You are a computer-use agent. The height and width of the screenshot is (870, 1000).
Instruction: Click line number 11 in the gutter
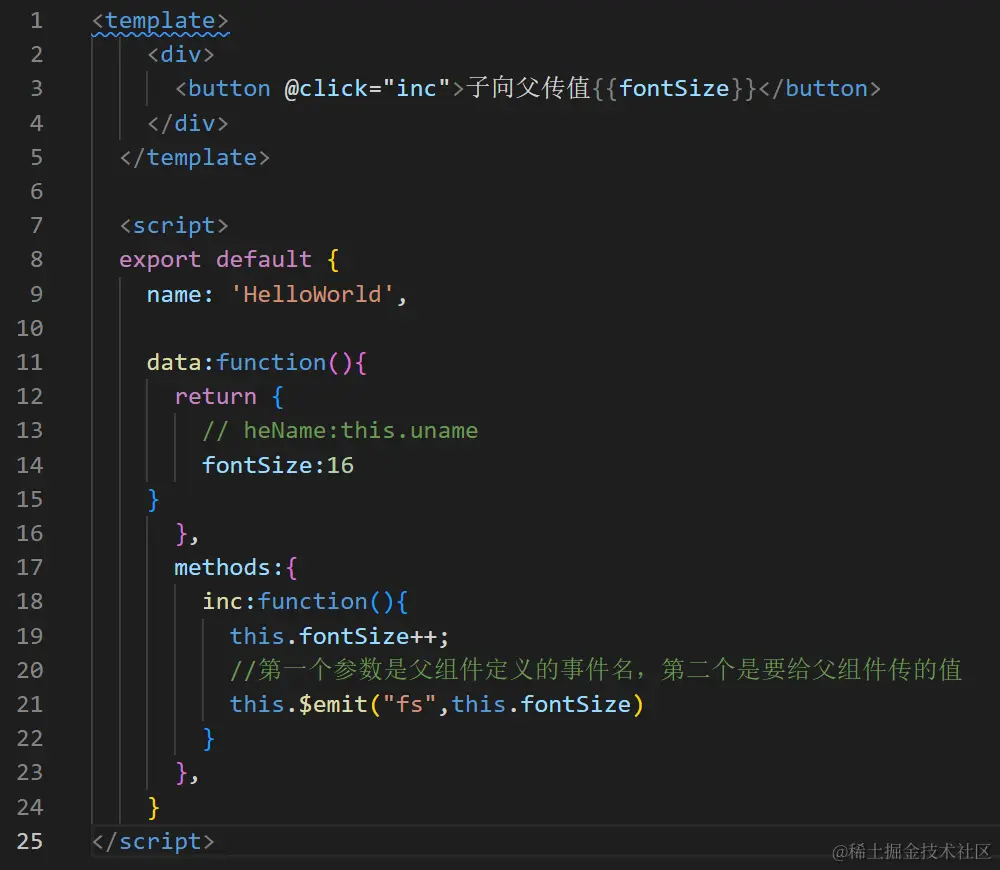[x=29, y=362]
